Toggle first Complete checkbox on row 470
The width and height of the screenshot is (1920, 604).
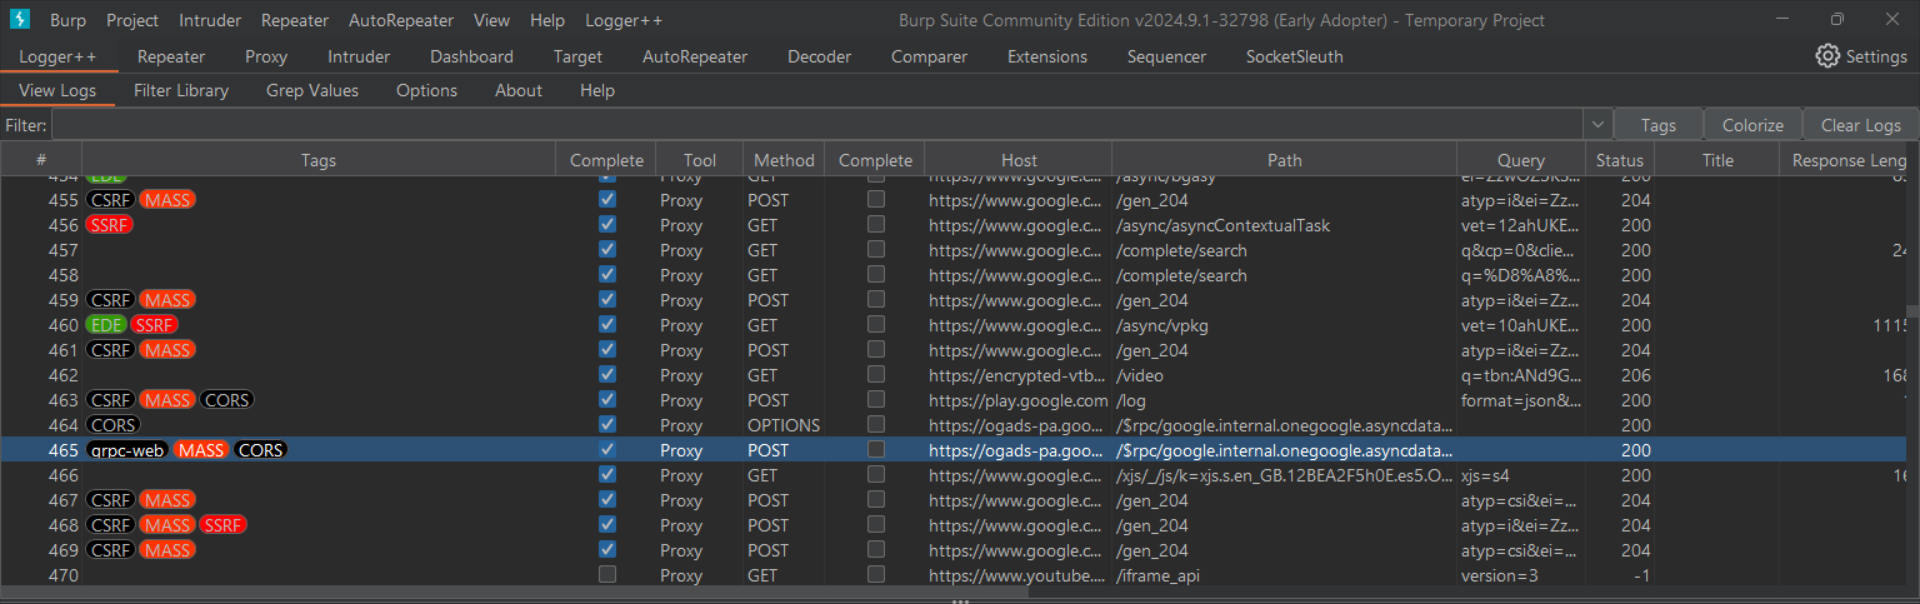coord(607,574)
